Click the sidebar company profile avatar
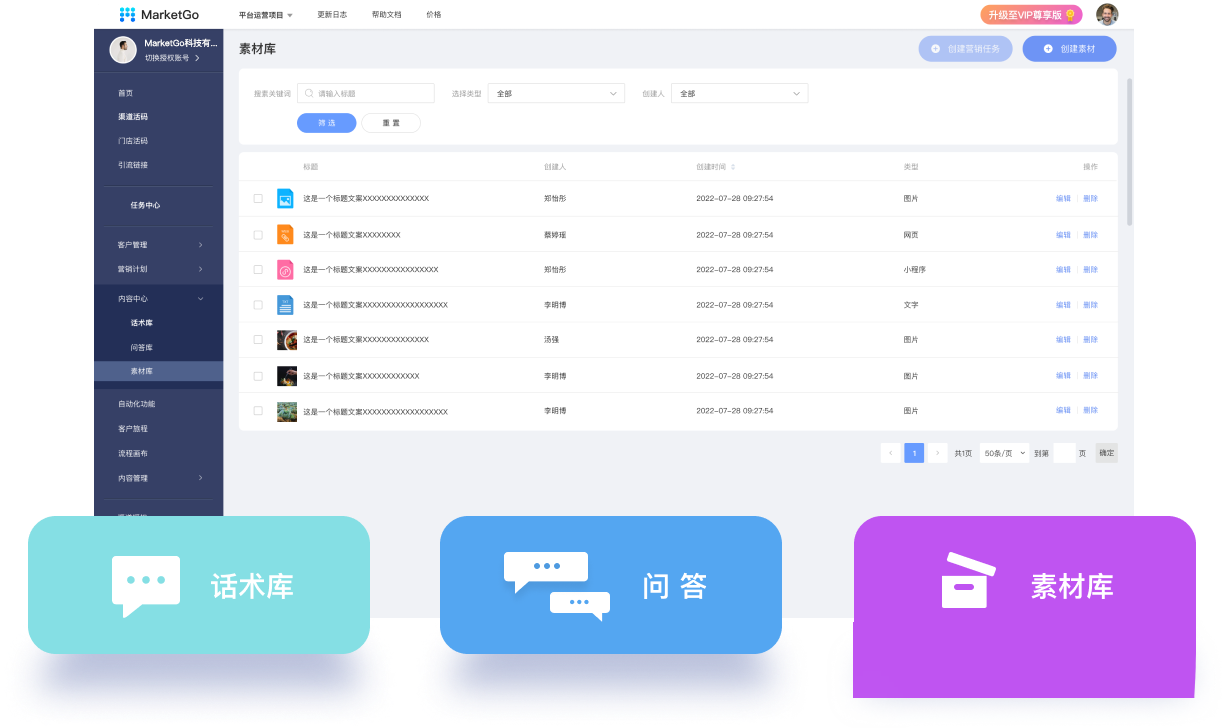This screenshot has width=1226, height=728. (123, 50)
